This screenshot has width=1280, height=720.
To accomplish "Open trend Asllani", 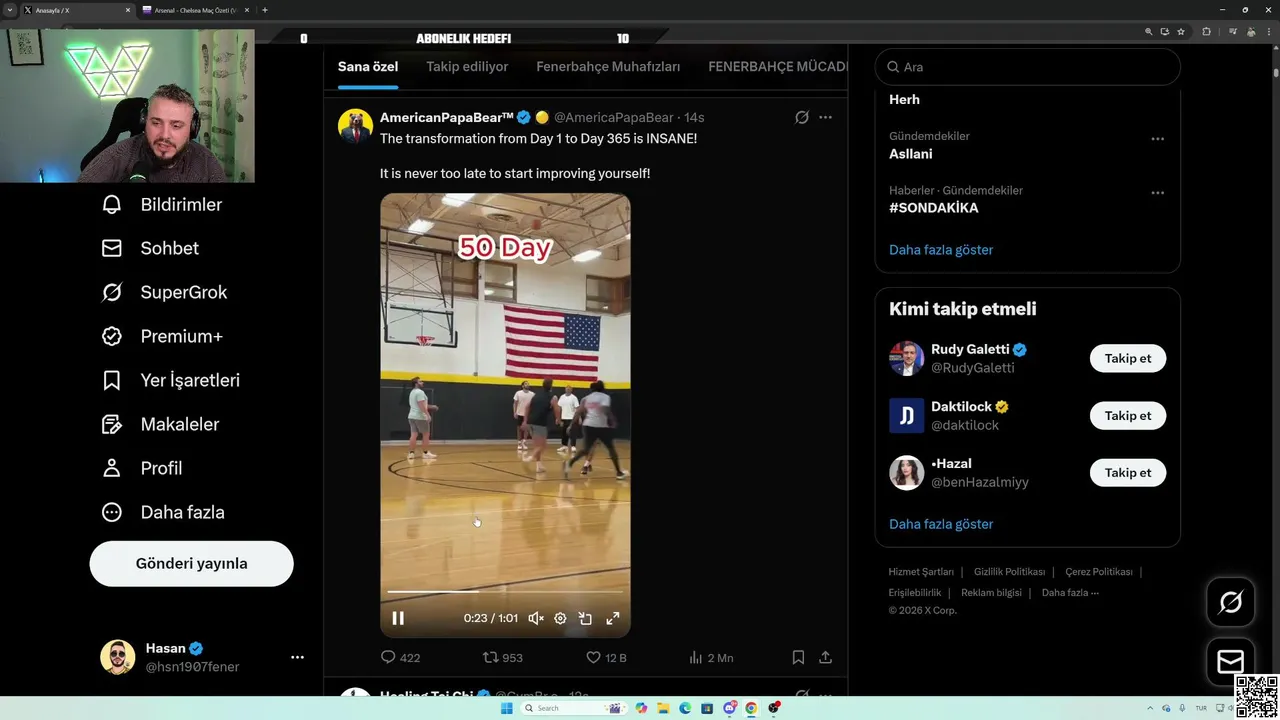I will (x=910, y=154).
